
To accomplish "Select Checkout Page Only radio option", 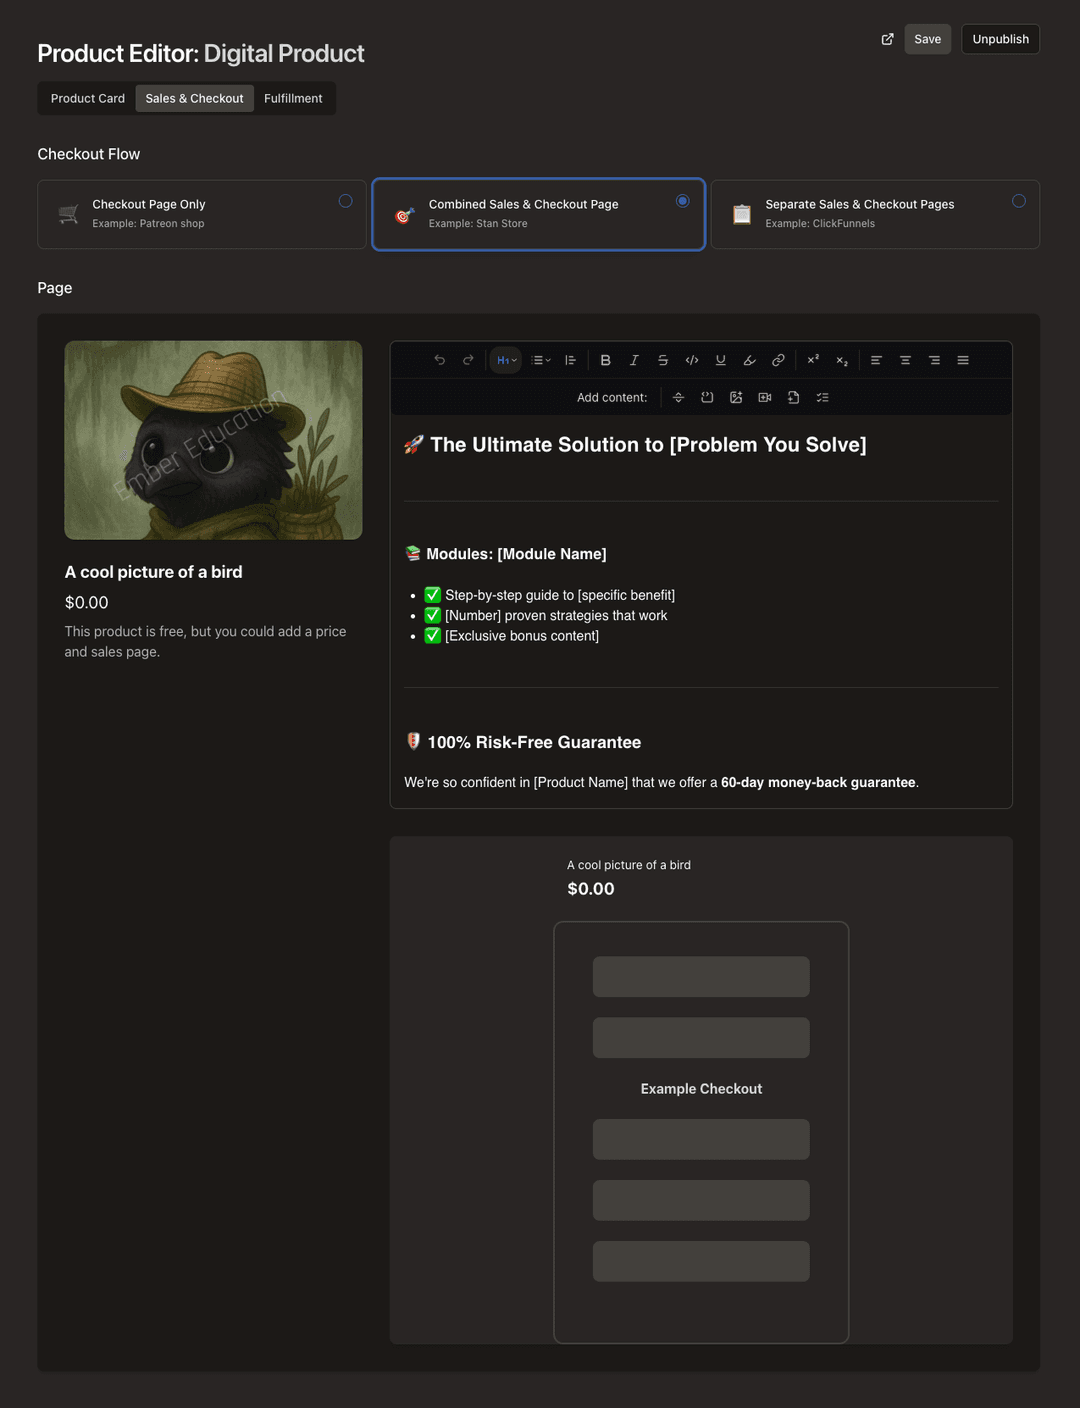I will [x=345, y=201].
